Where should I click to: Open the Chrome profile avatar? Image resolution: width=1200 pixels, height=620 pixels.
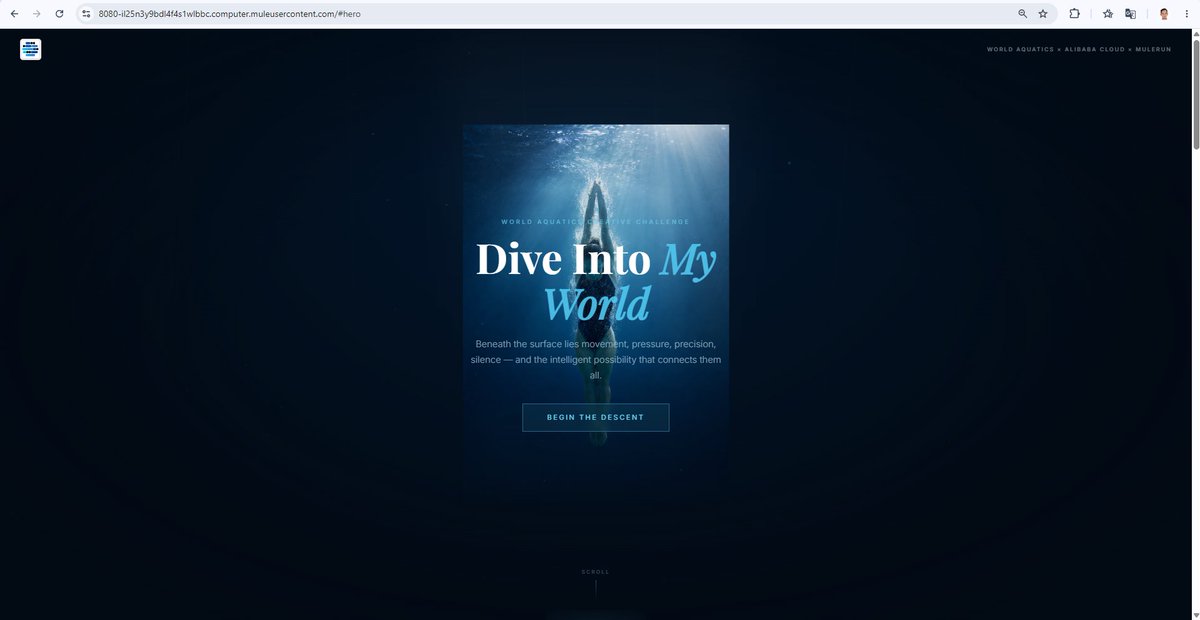[x=1164, y=14]
